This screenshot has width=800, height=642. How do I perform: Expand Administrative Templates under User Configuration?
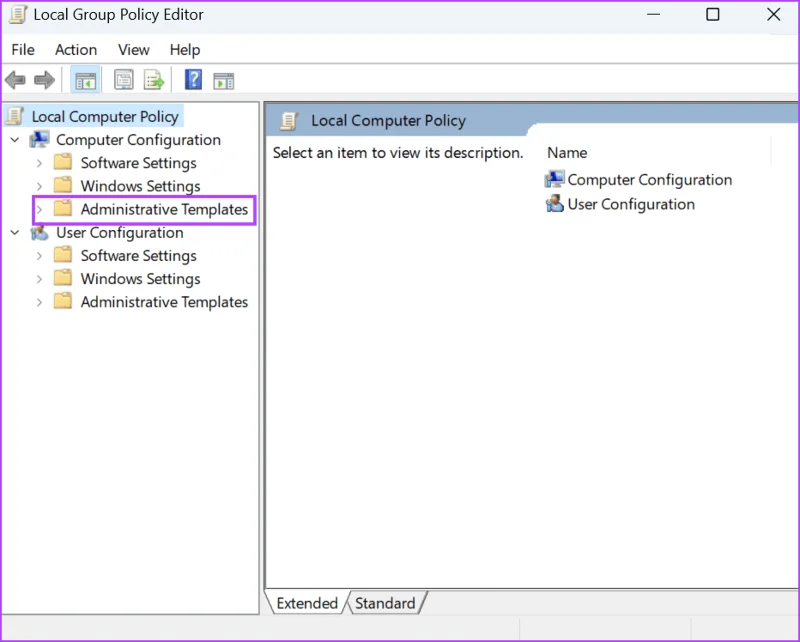tap(39, 302)
